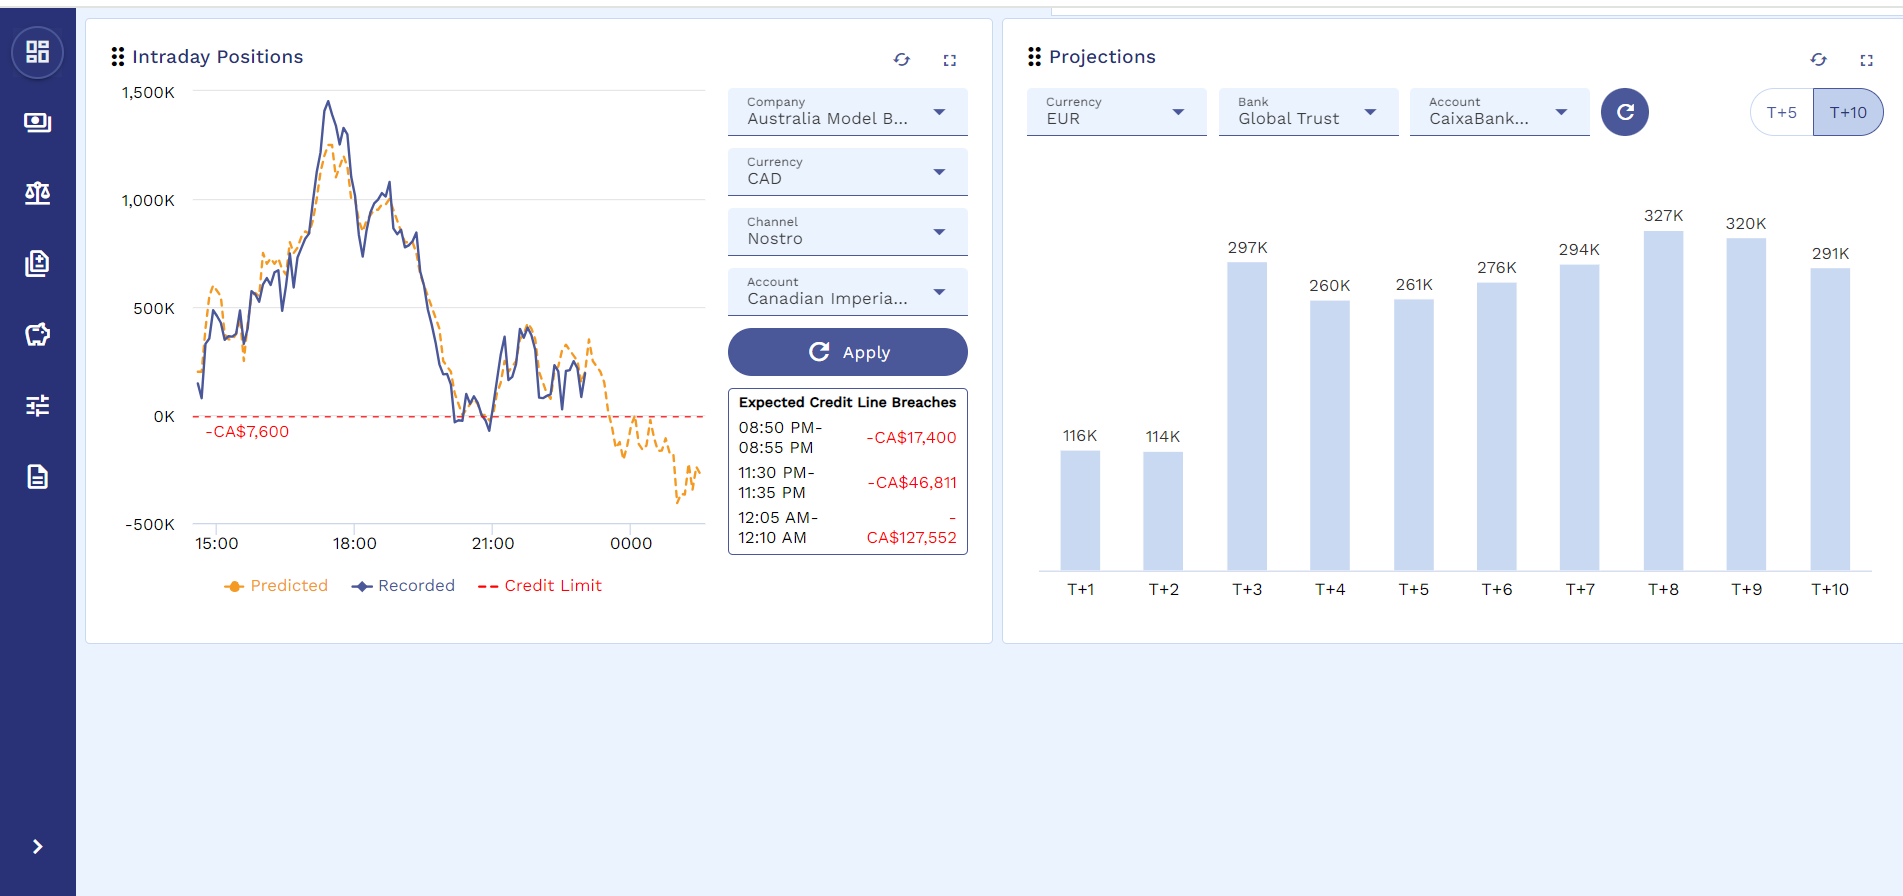Click the T+6 bar labeled 276K
The height and width of the screenshot is (896, 1903).
[1497, 426]
